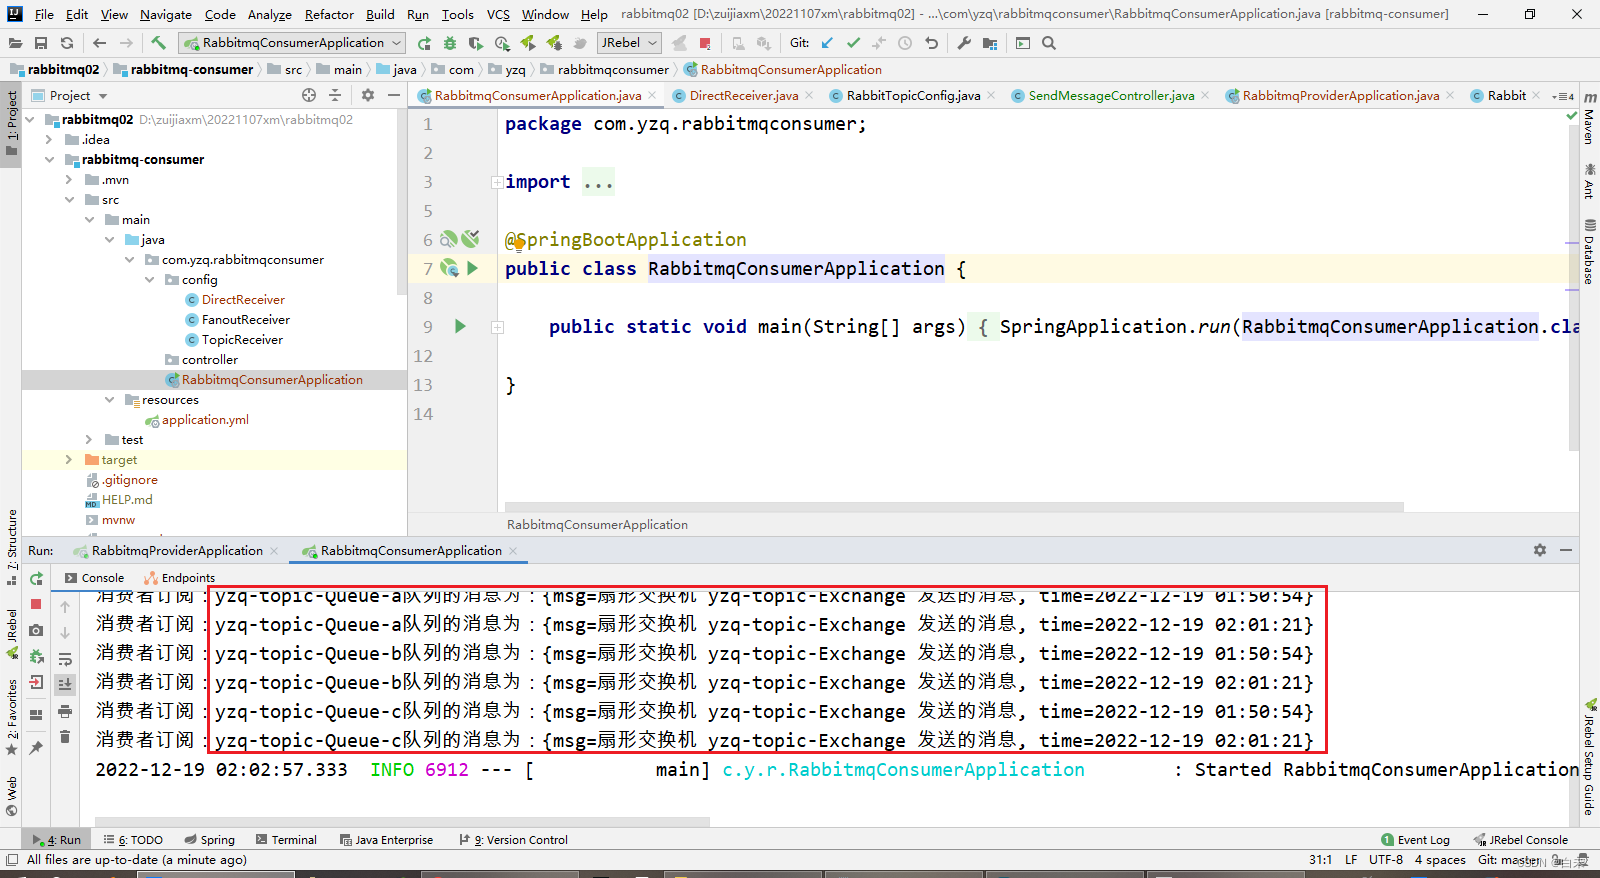1600x878 pixels.
Task: Navigate back with the left arrow icon
Action: 99,43
